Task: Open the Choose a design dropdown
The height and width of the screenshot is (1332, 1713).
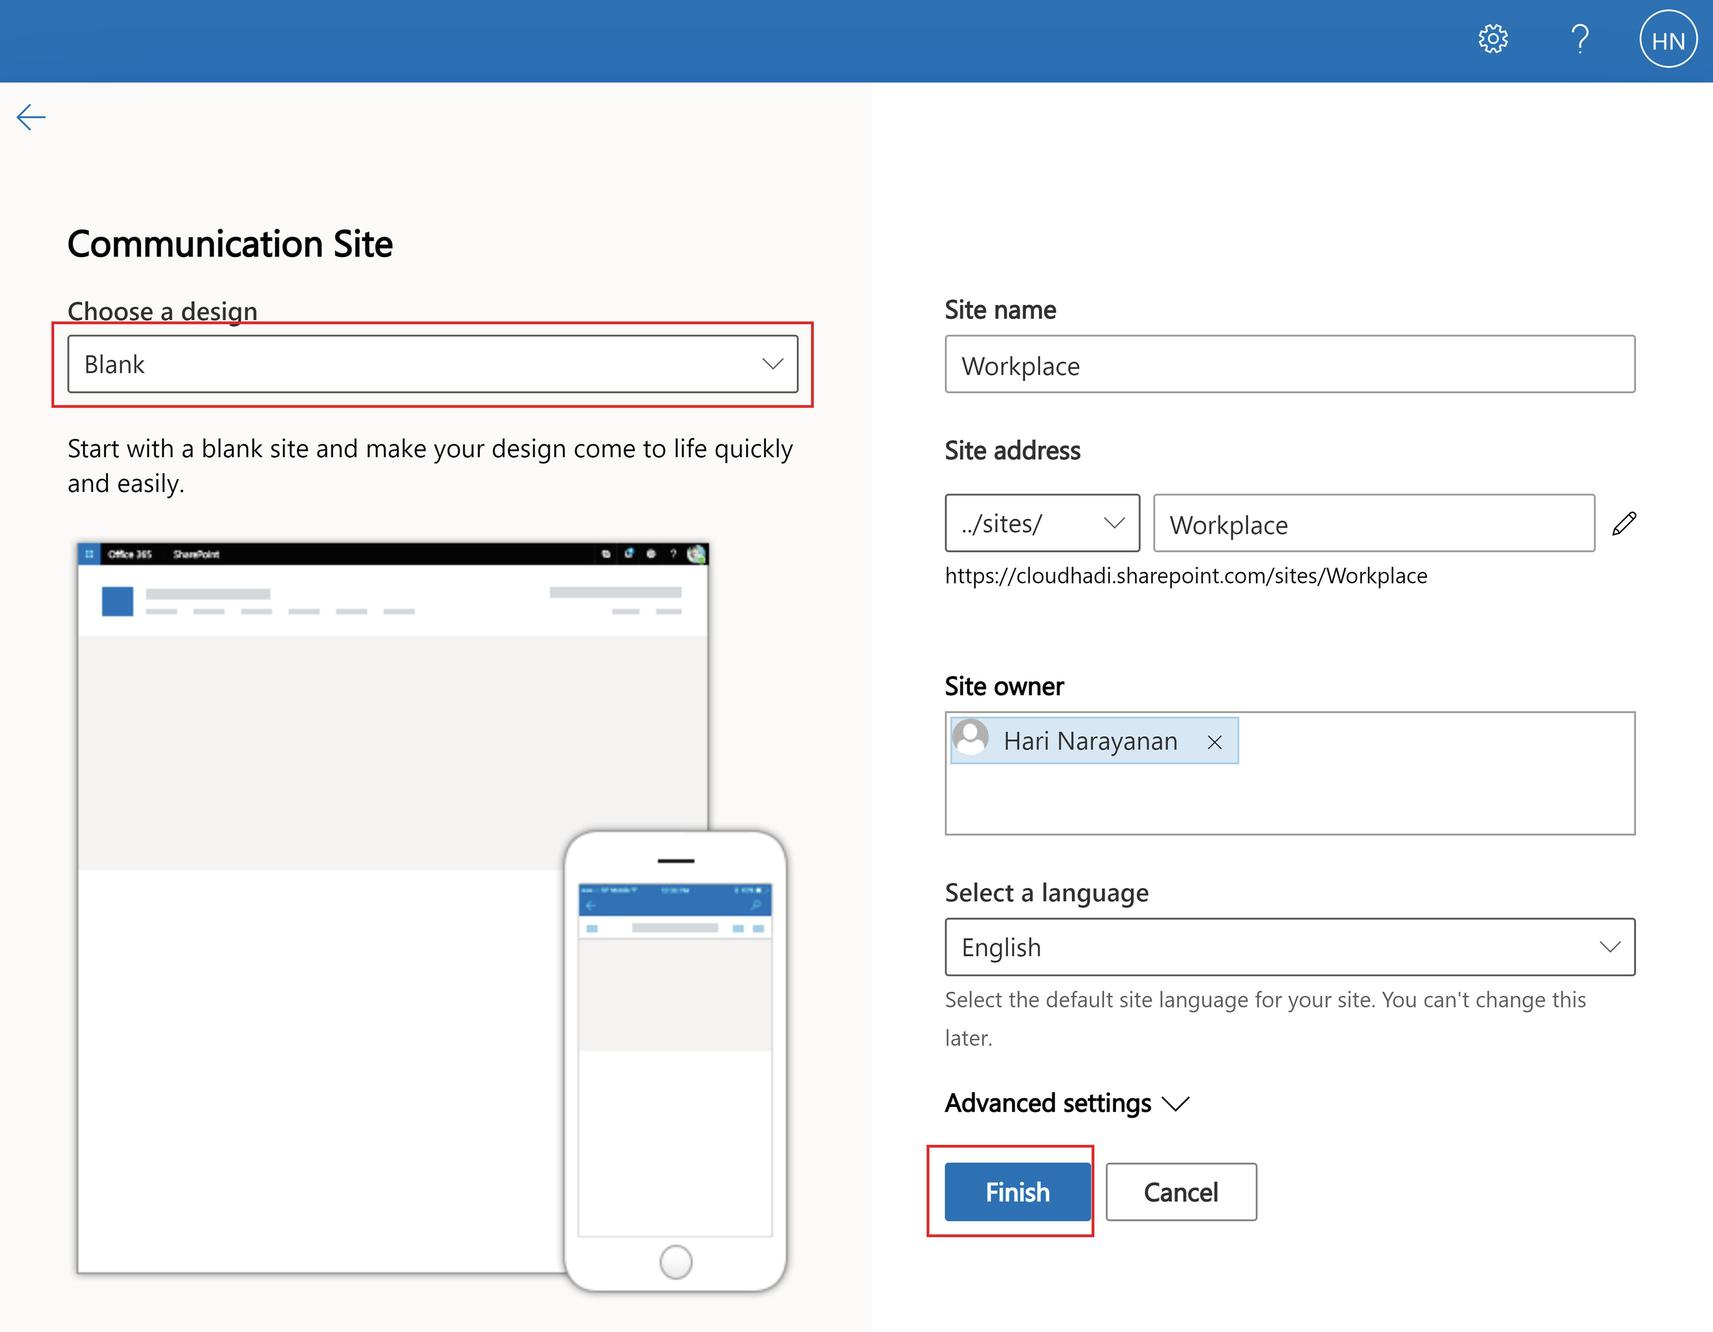Action: click(432, 364)
